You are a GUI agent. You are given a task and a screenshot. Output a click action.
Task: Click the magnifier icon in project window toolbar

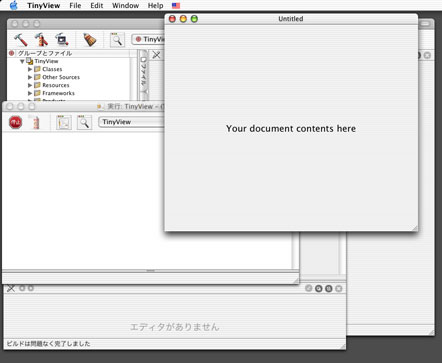(117, 40)
